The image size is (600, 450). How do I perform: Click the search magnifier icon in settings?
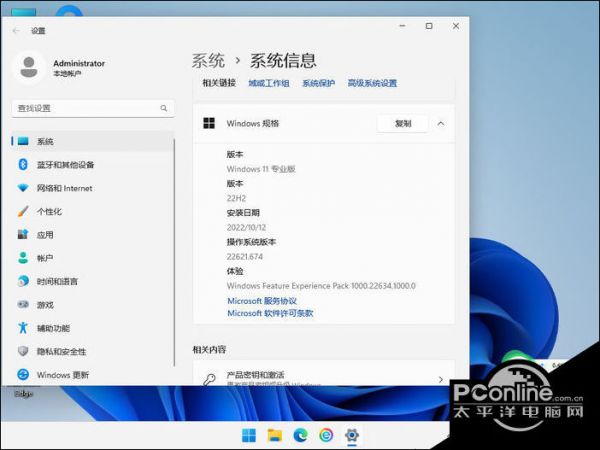164,108
